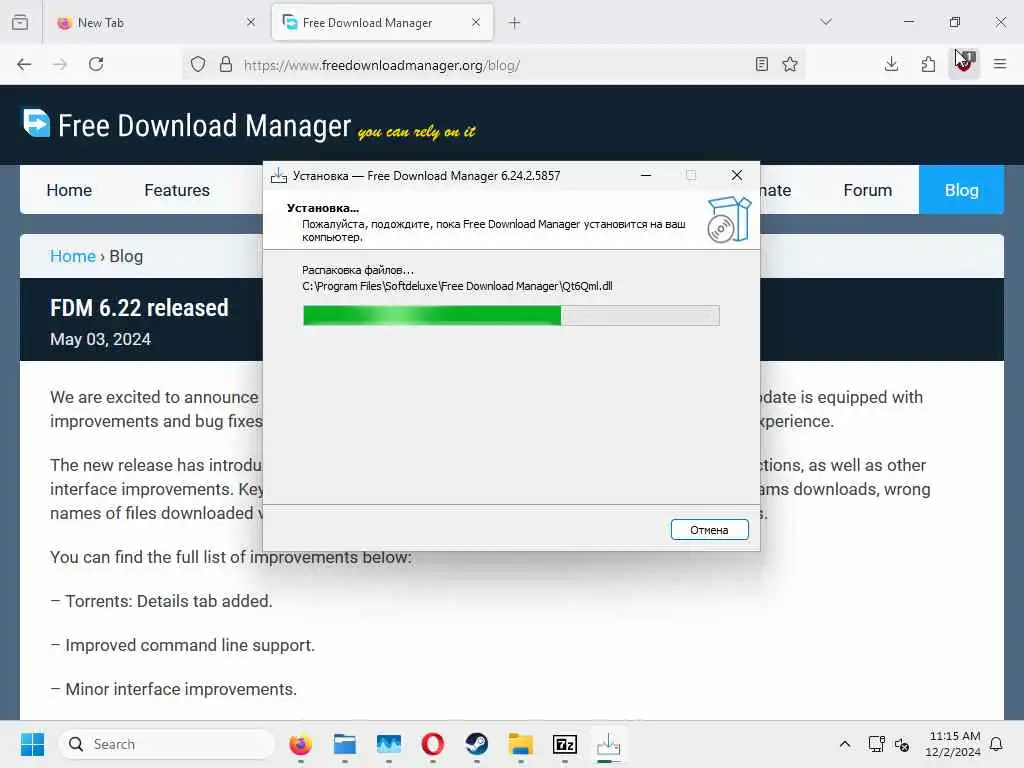Open the Firefox downloads panel

891,64
